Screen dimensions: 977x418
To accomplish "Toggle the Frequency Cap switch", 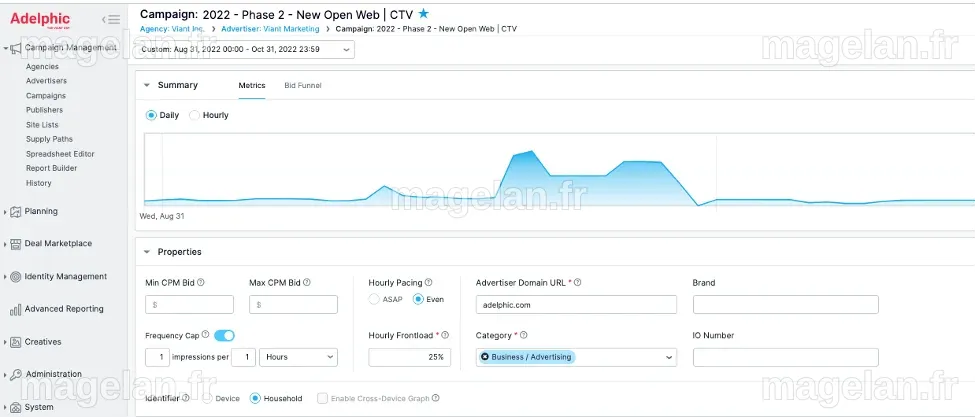I will coord(224,336).
